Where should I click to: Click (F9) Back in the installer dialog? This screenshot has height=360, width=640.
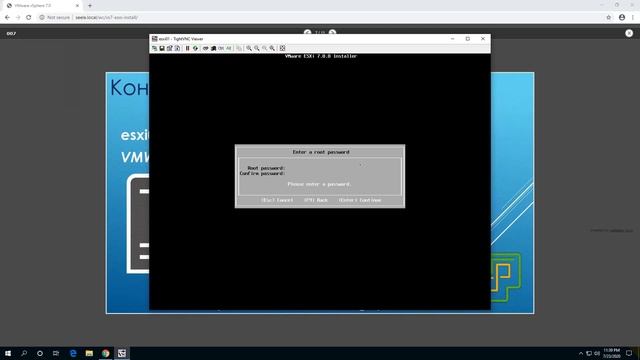316,200
